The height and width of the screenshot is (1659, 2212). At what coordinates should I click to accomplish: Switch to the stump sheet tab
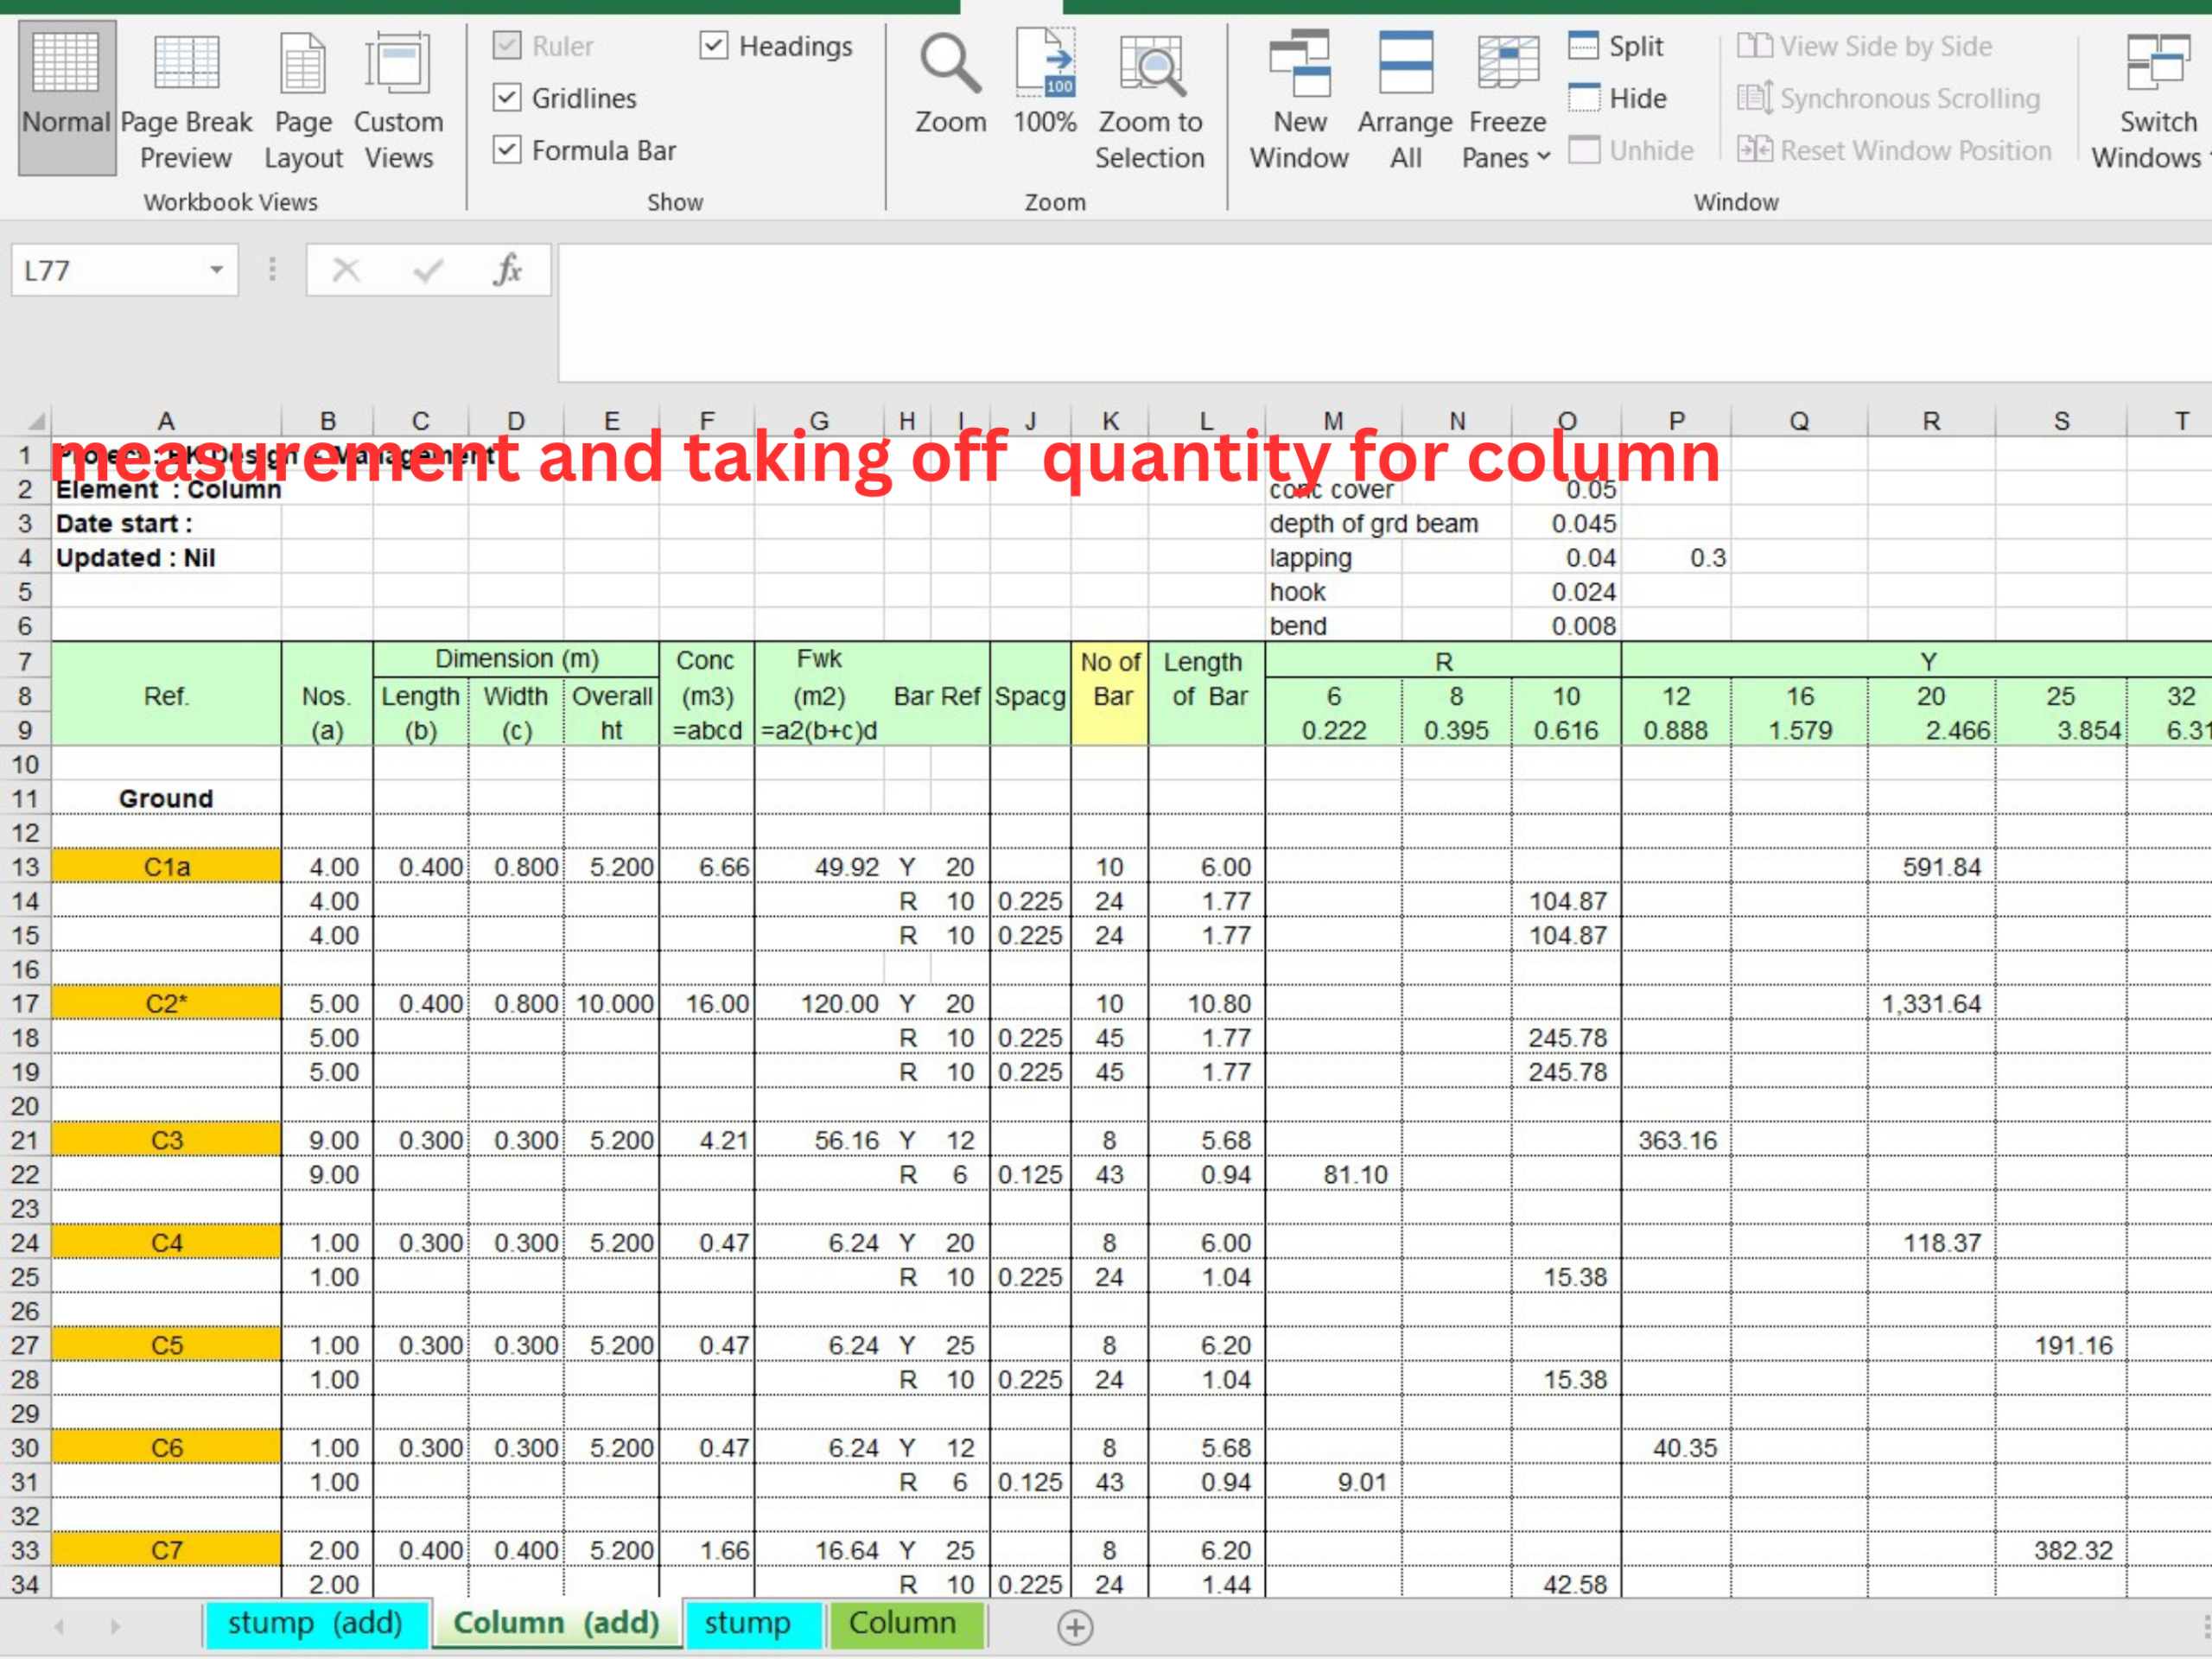[x=754, y=1624]
